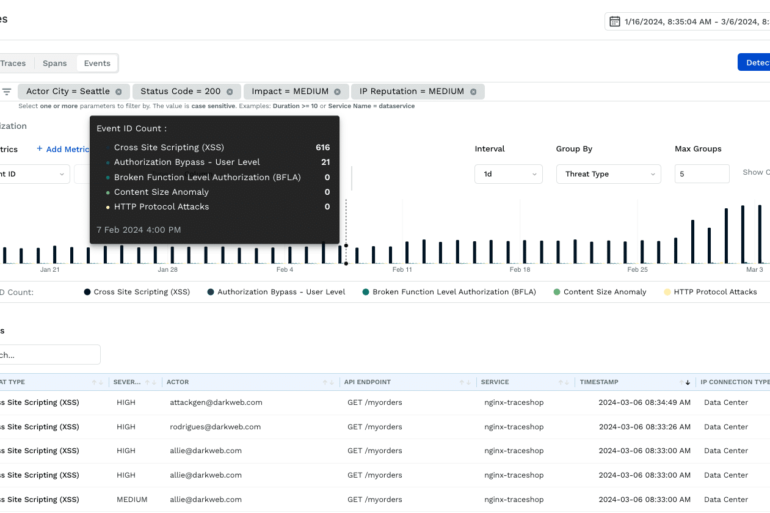Viewport: 770px width, 513px height.
Task: Switch to the Spans tab
Action: coord(55,63)
